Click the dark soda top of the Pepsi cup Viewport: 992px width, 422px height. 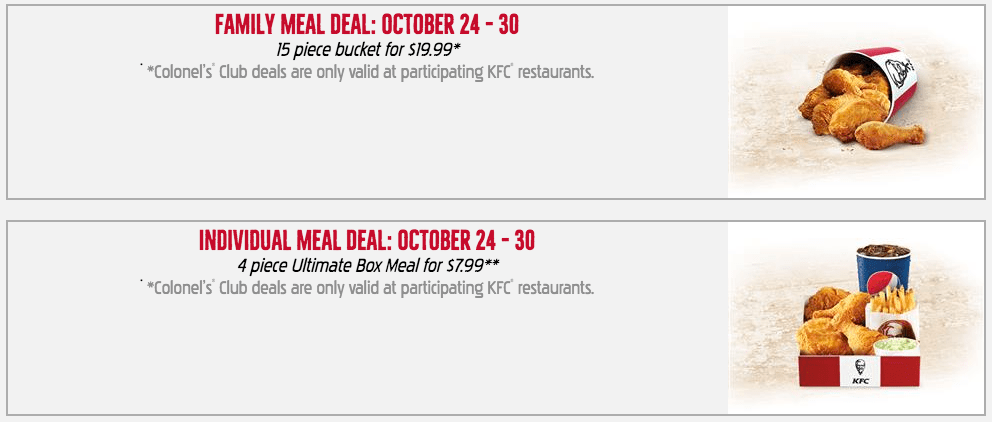point(884,251)
